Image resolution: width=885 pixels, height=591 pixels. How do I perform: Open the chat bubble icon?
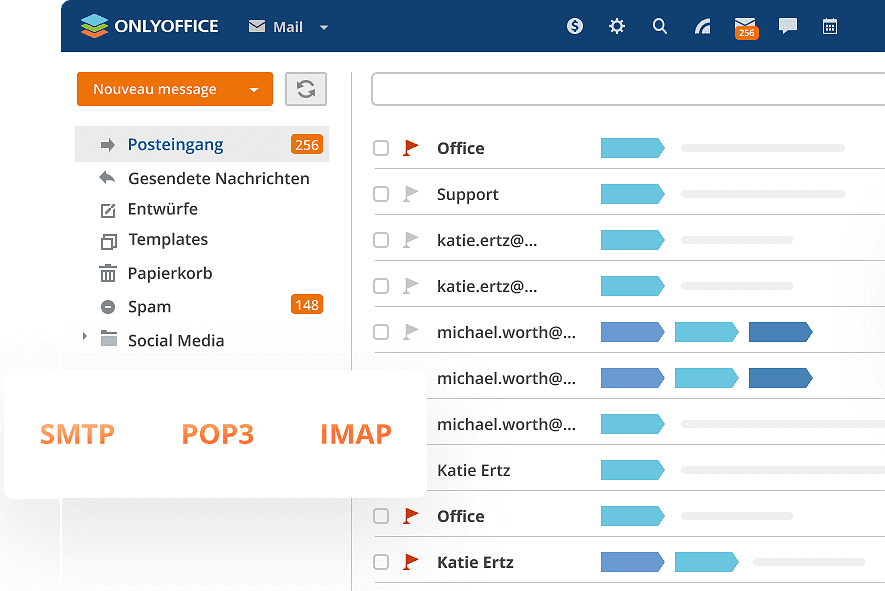point(788,27)
